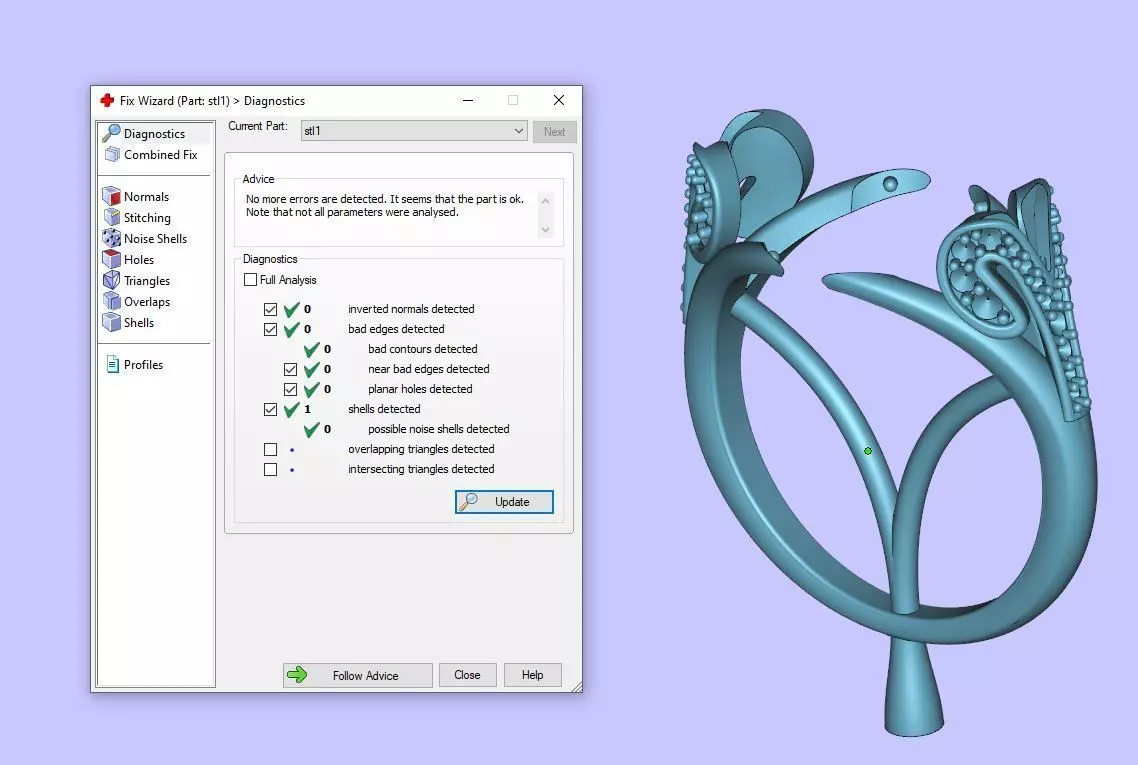This screenshot has width=1138, height=765.
Task: Click the 'No more errors are detected' advice text
Action: (385, 205)
